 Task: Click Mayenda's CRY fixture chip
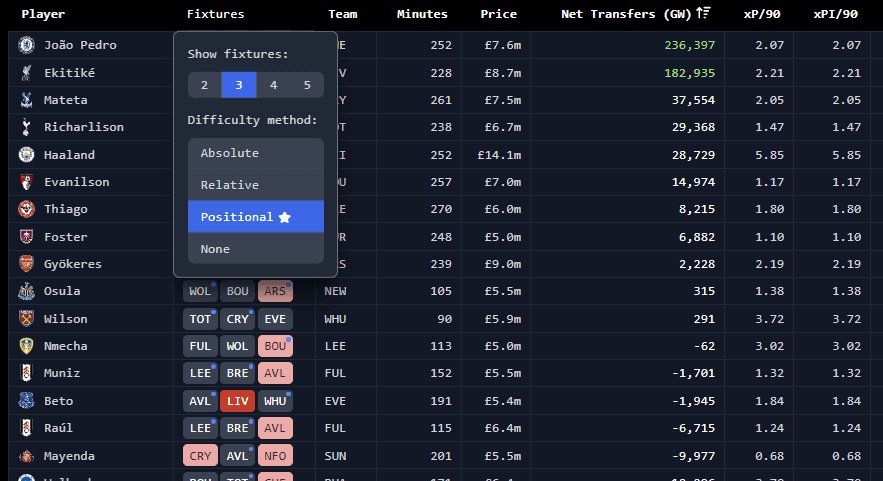200,456
